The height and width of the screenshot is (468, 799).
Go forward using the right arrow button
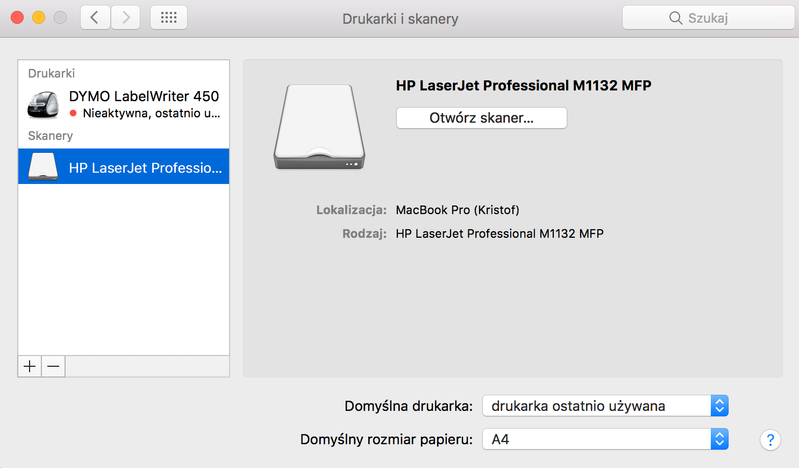click(125, 18)
